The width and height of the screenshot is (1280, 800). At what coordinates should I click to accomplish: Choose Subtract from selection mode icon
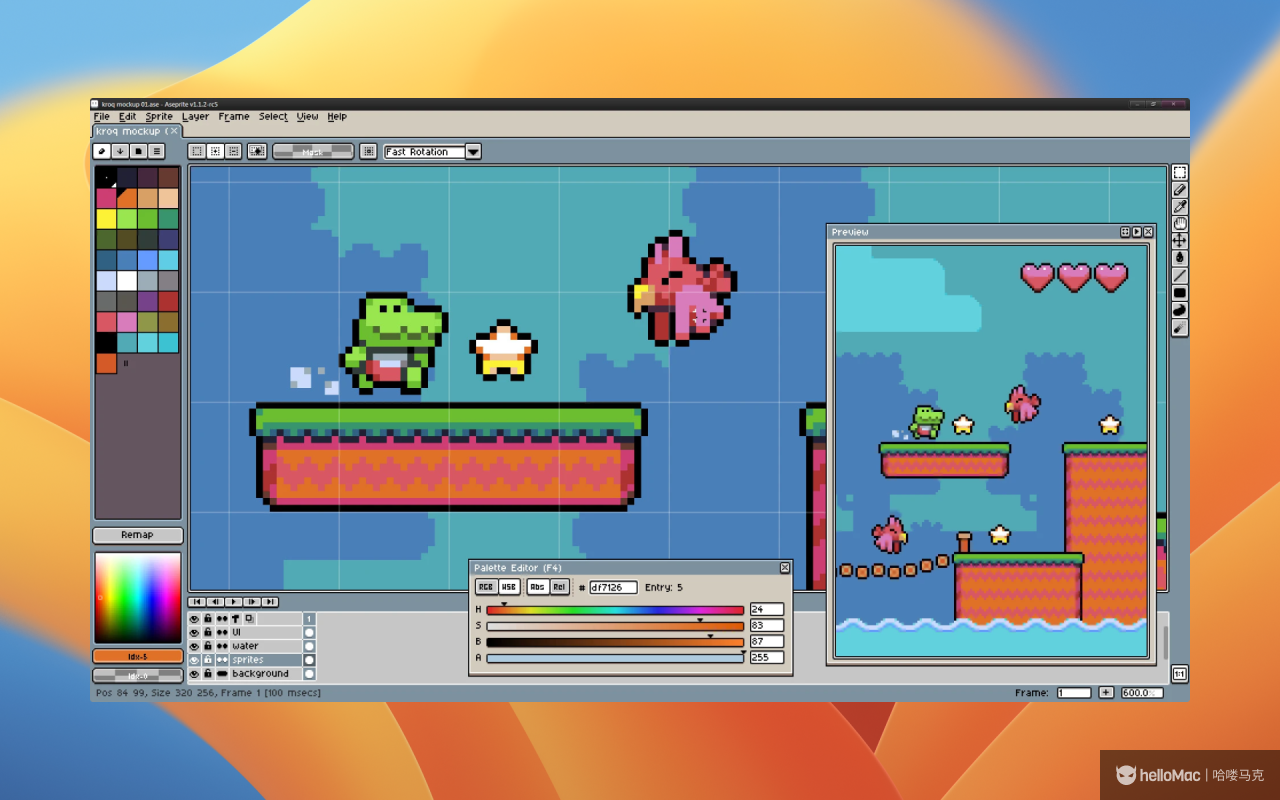(x=233, y=151)
